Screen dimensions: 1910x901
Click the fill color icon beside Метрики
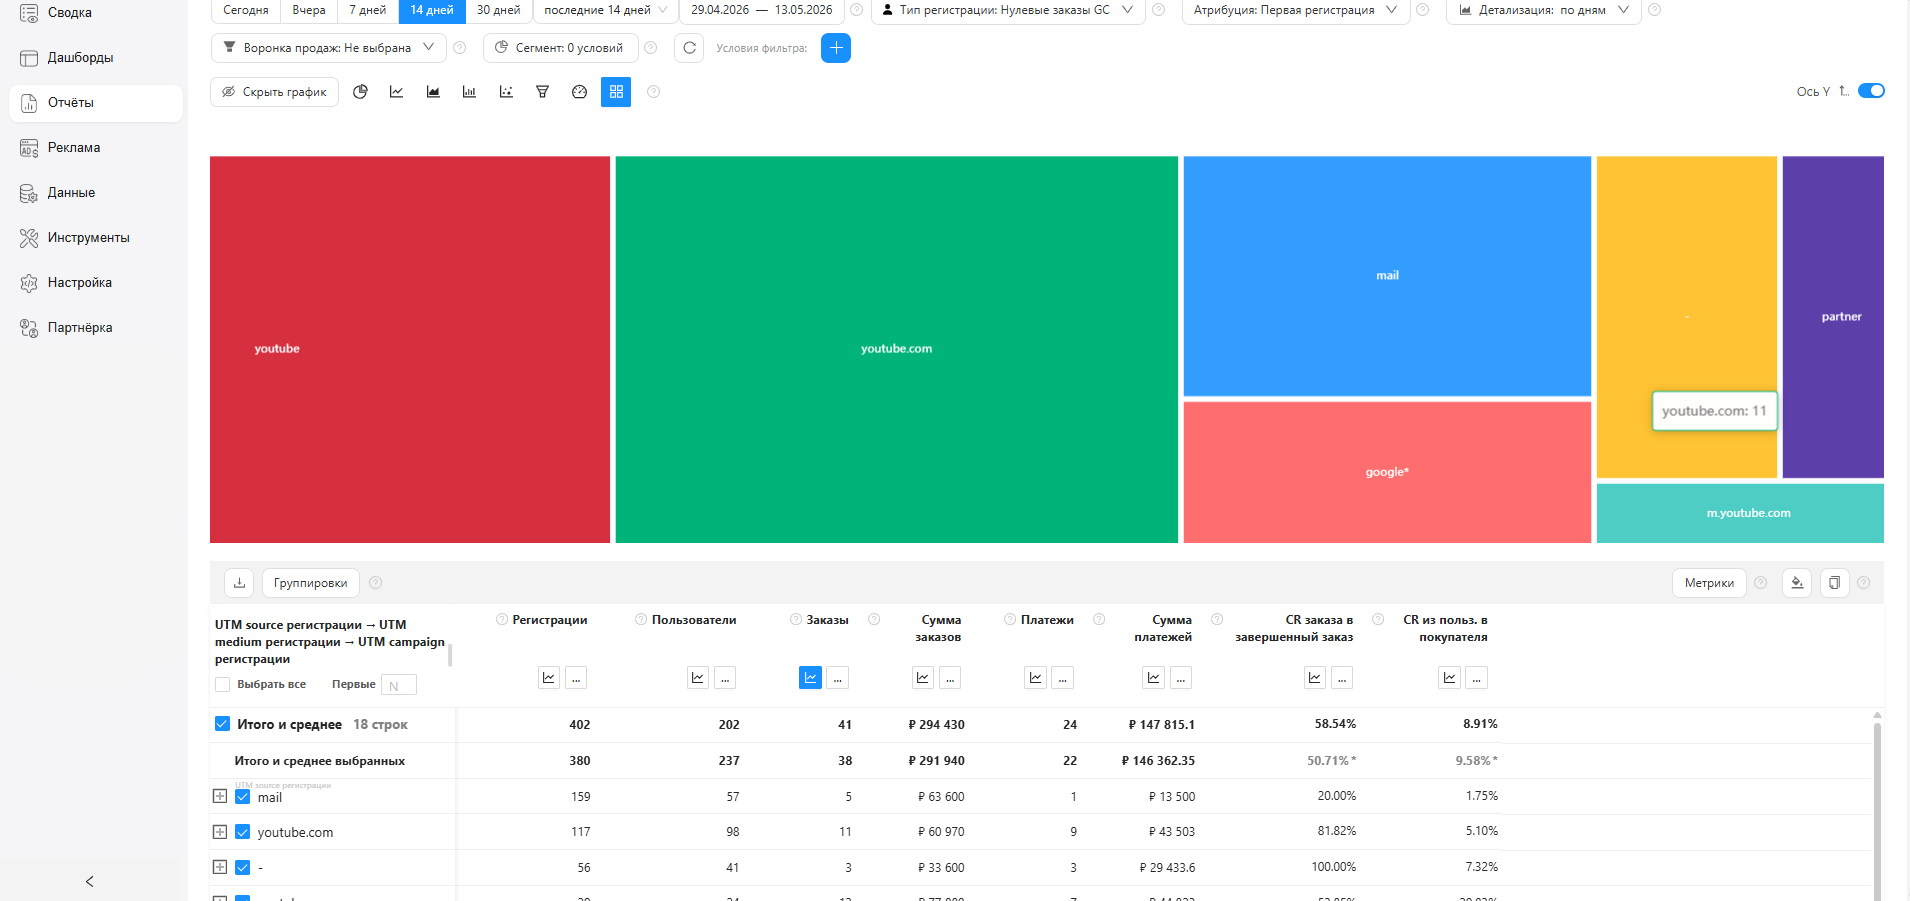click(x=1797, y=583)
